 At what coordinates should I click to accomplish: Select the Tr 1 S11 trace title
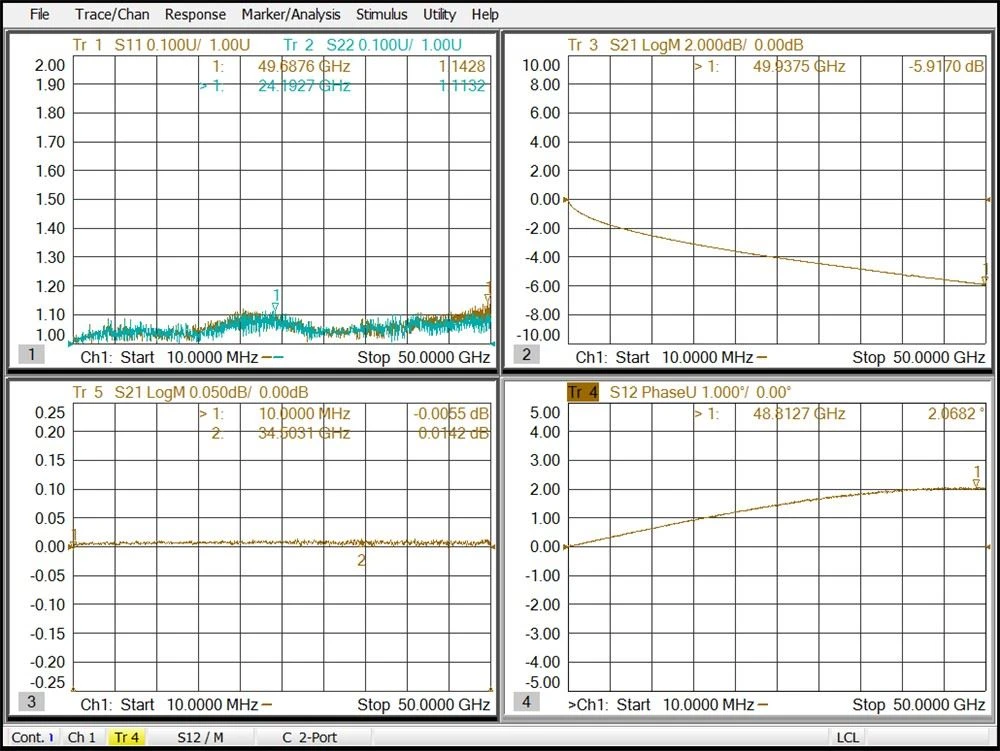pyautogui.click(x=161, y=45)
